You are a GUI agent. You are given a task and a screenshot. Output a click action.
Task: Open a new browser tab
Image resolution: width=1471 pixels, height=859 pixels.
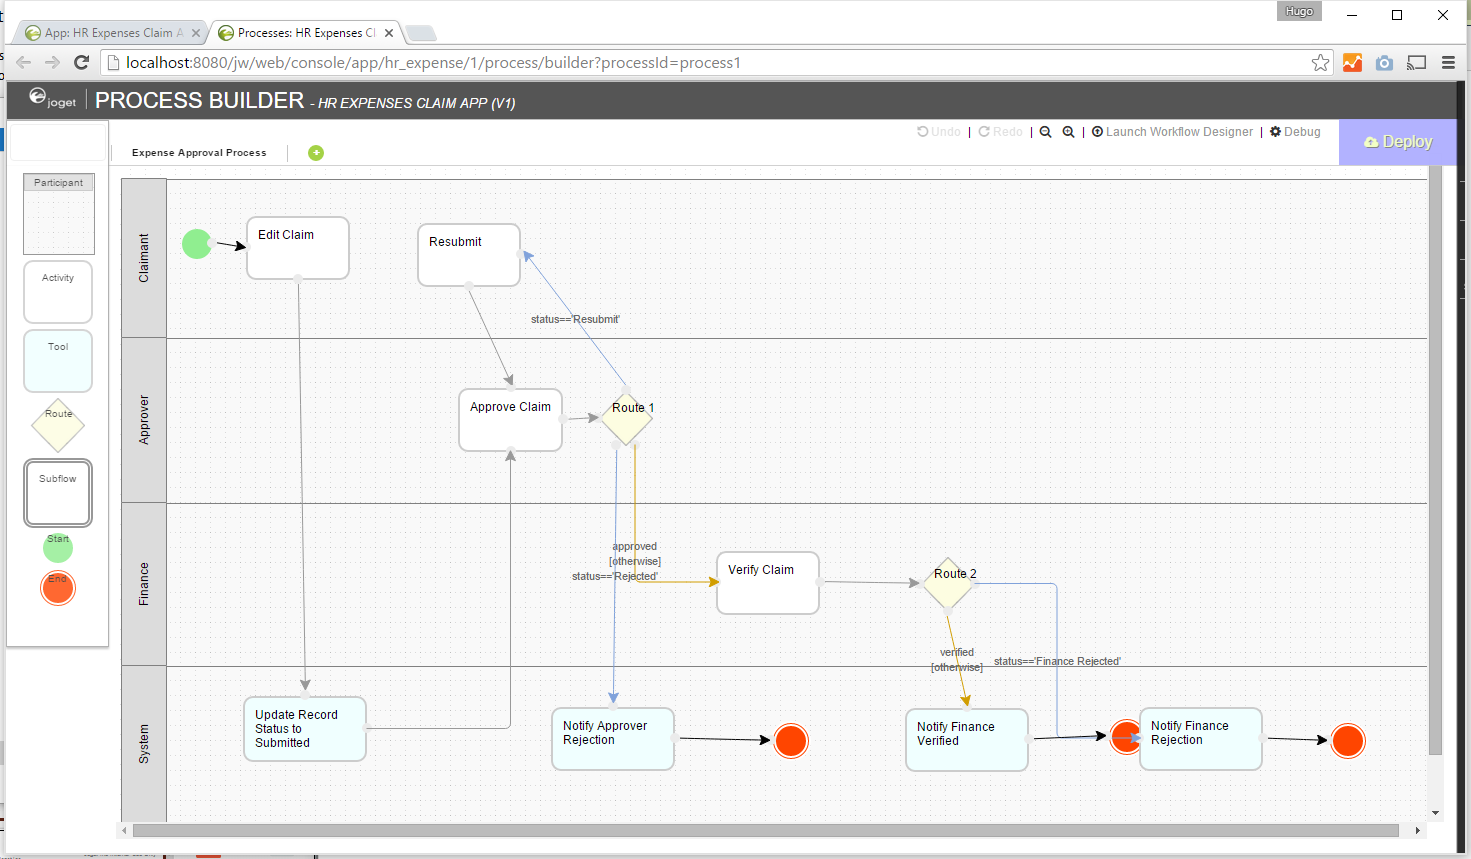(x=421, y=33)
